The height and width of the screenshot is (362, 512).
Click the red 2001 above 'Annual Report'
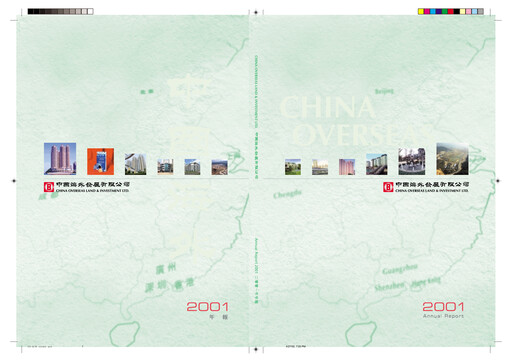443,306
